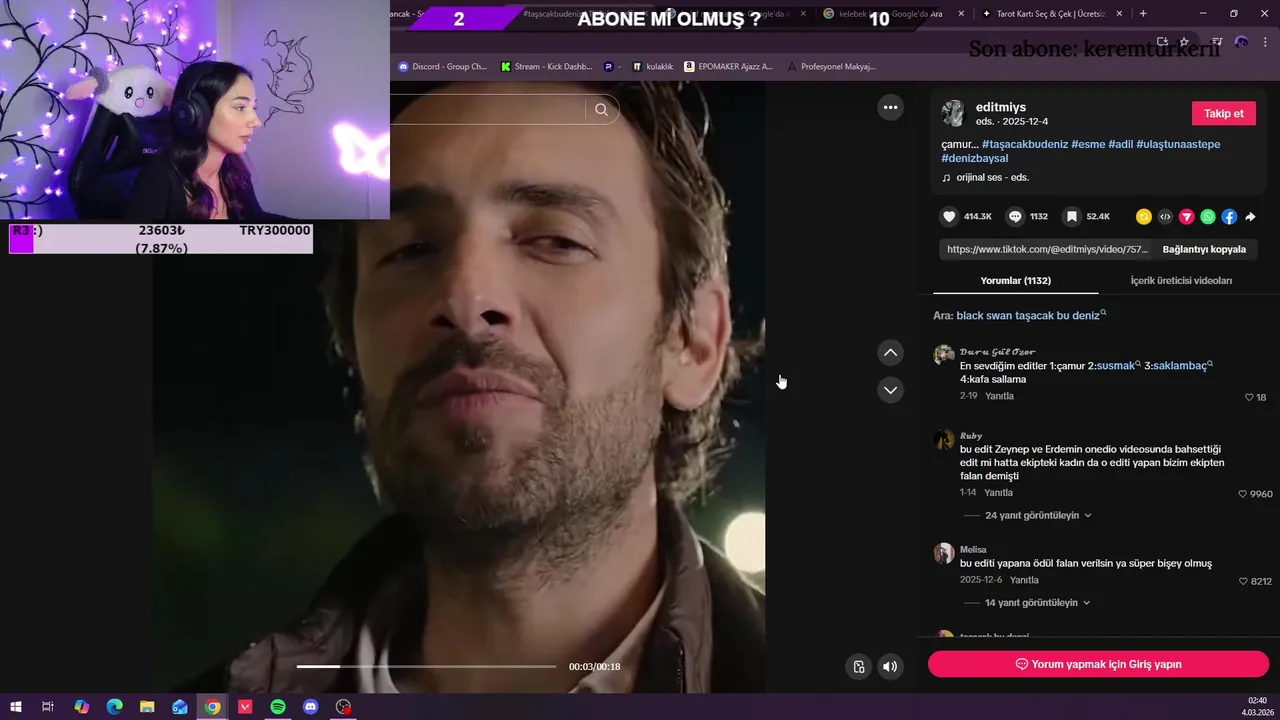Image resolution: width=1280 pixels, height=720 pixels.
Task: Open more share options arrow
Action: pos(1250,216)
